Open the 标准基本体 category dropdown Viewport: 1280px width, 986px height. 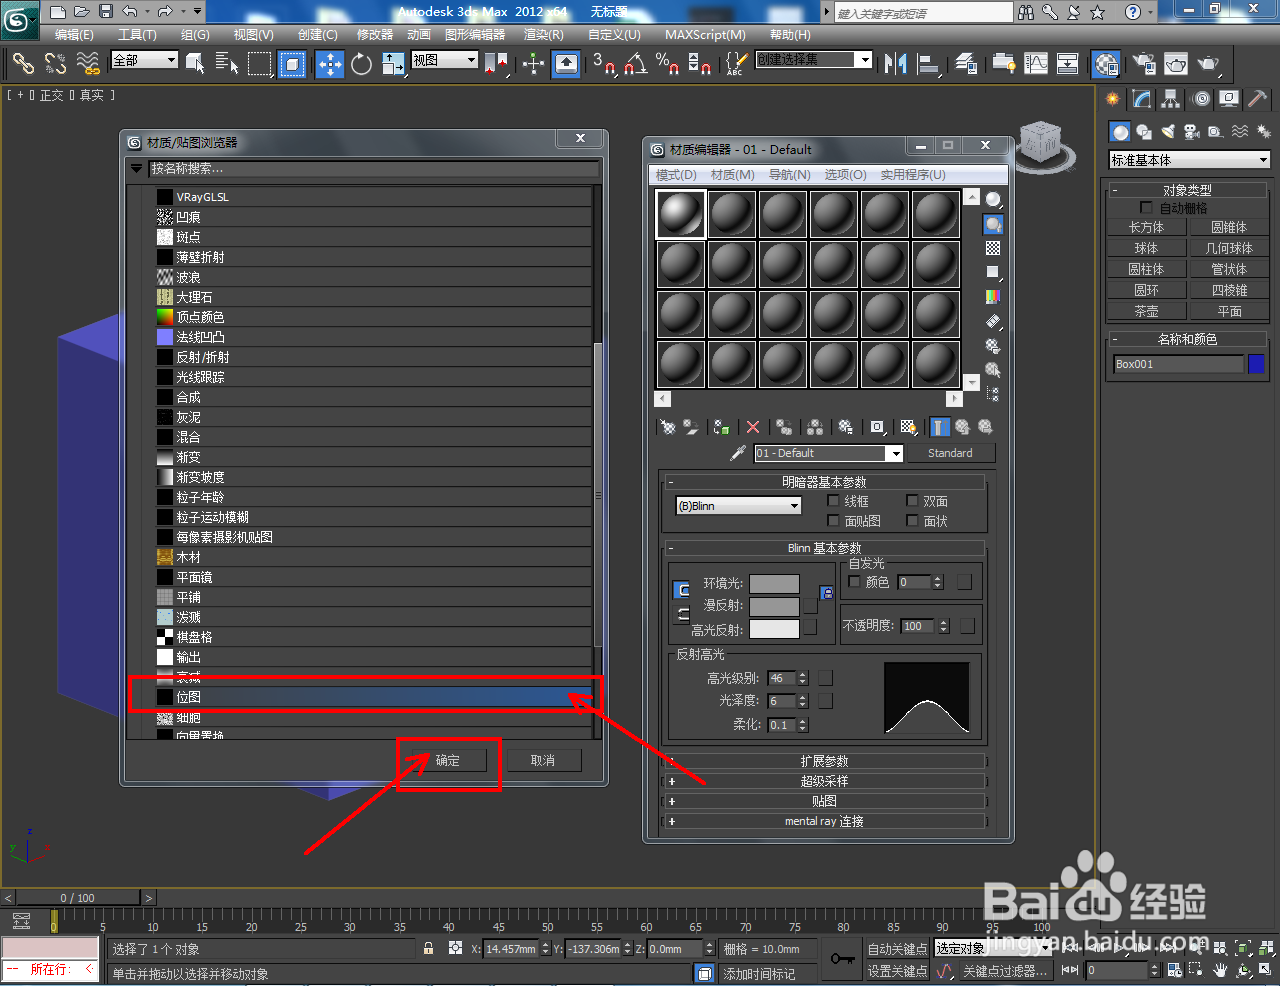pyautogui.click(x=1189, y=160)
